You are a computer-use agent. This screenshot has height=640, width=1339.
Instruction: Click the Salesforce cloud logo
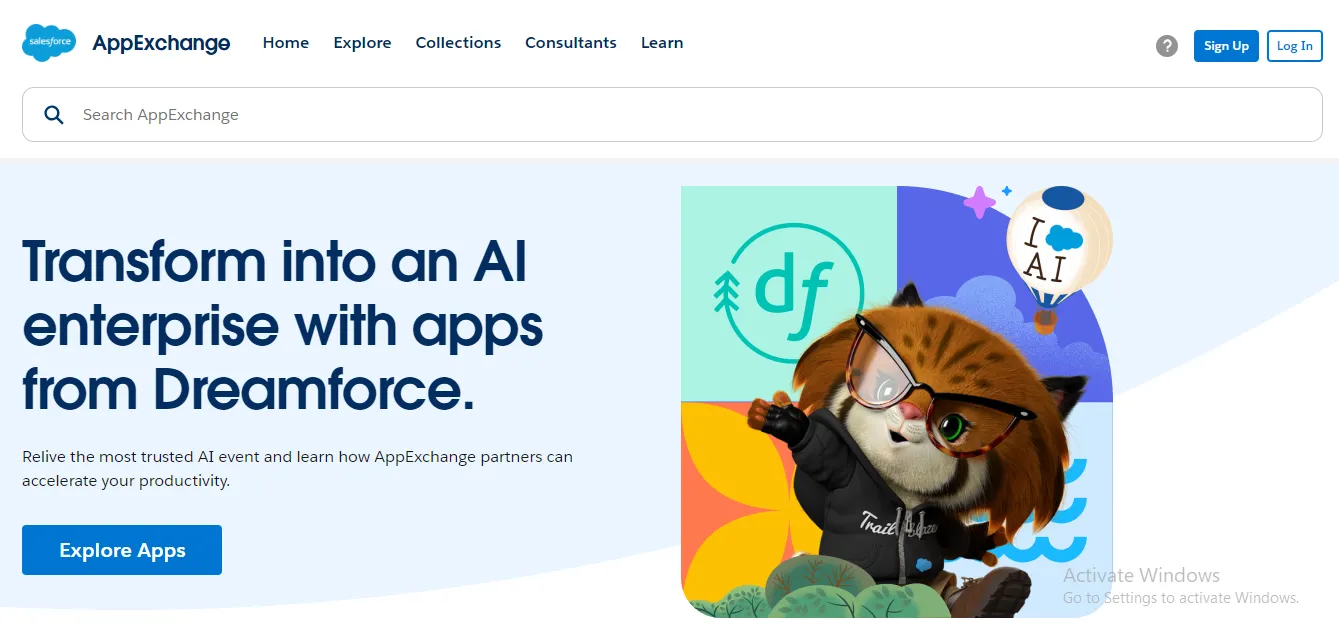49,43
